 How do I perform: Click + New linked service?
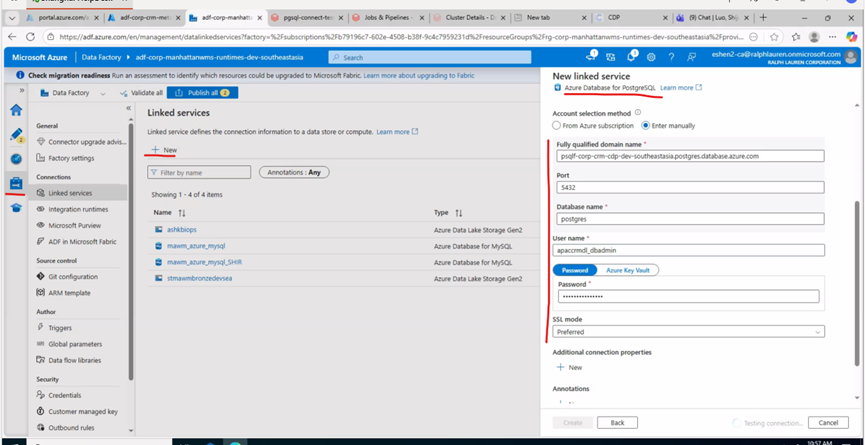tap(164, 150)
